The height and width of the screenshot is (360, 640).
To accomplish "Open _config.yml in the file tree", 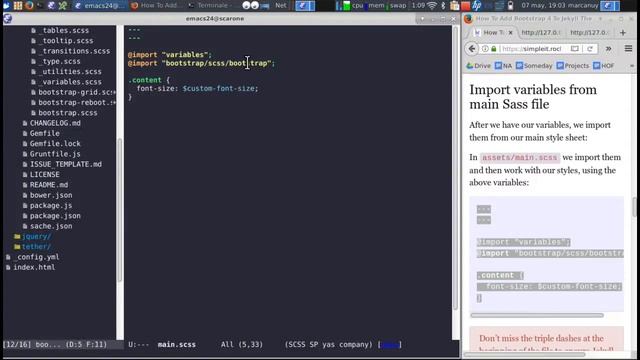I will tap(36, 257).
